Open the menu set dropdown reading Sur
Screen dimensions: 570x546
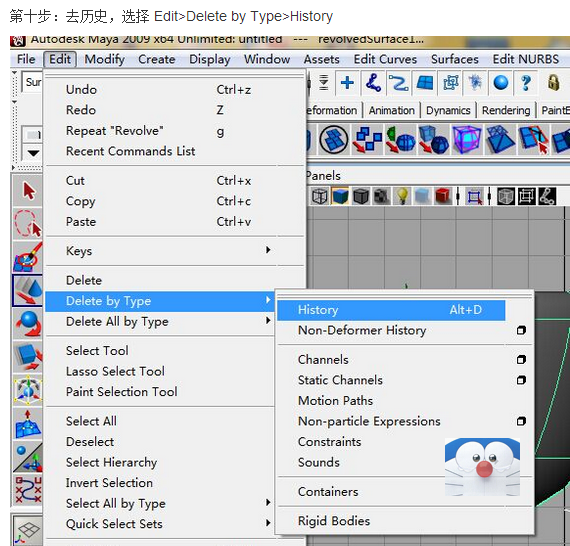[x=33, y=82]
